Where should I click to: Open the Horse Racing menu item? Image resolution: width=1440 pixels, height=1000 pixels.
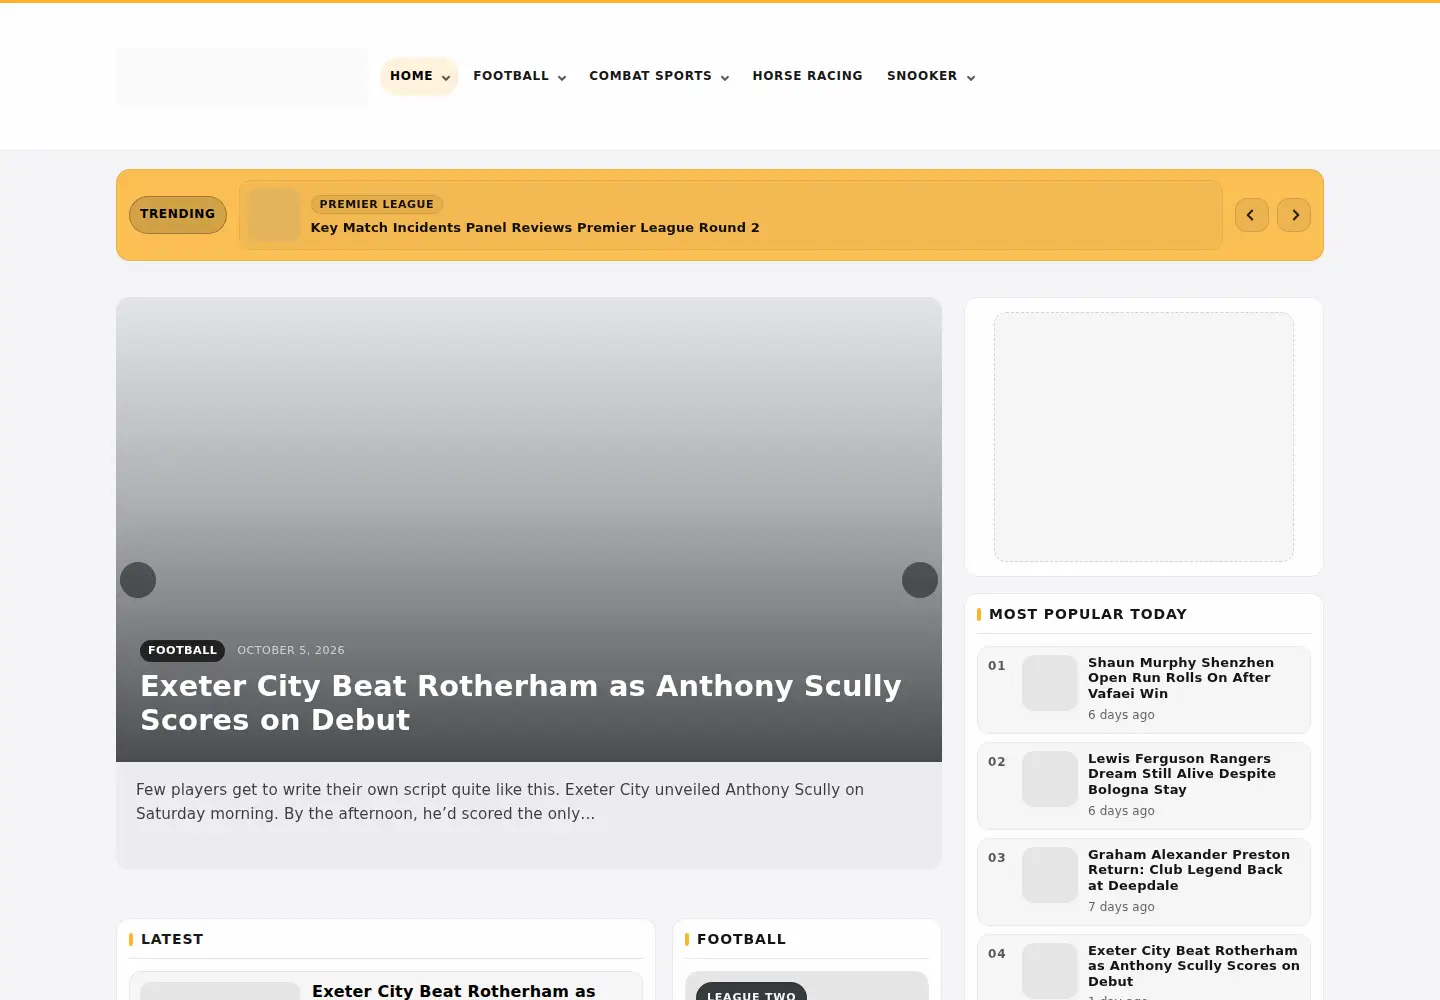click(807, 76)
